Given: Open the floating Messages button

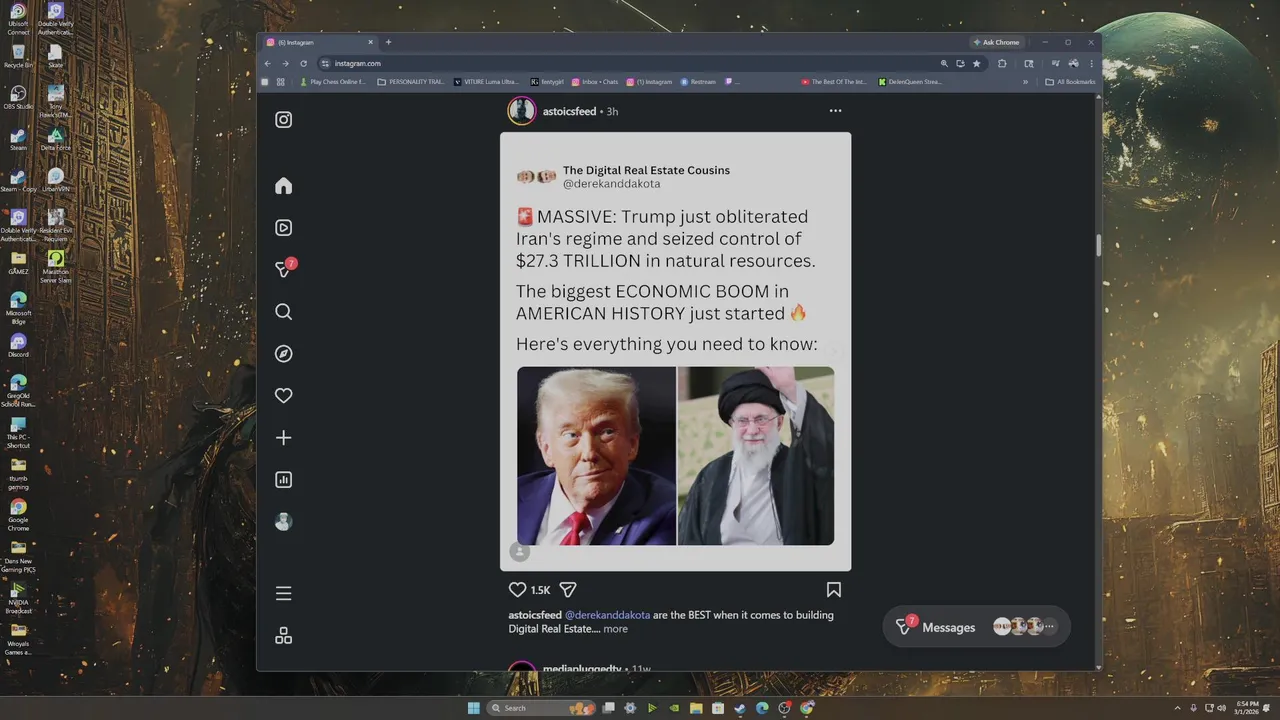Looking at the screenshot, I should click(976, 627).
